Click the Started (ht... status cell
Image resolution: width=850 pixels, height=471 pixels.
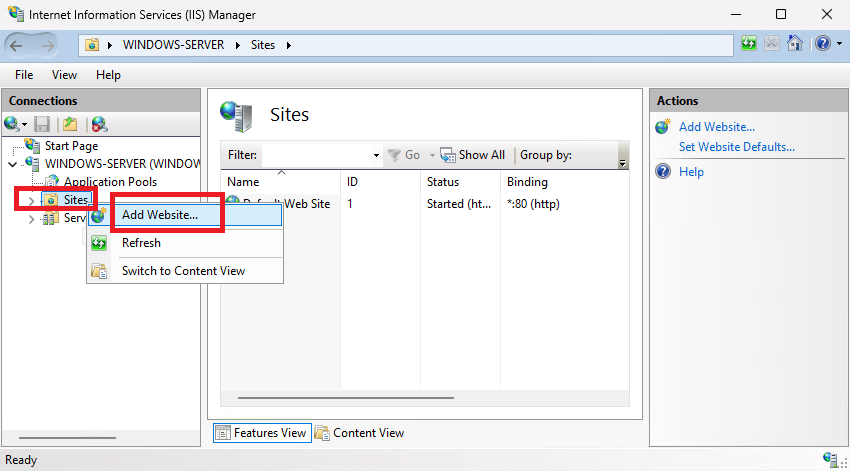[x=459, y=204]
